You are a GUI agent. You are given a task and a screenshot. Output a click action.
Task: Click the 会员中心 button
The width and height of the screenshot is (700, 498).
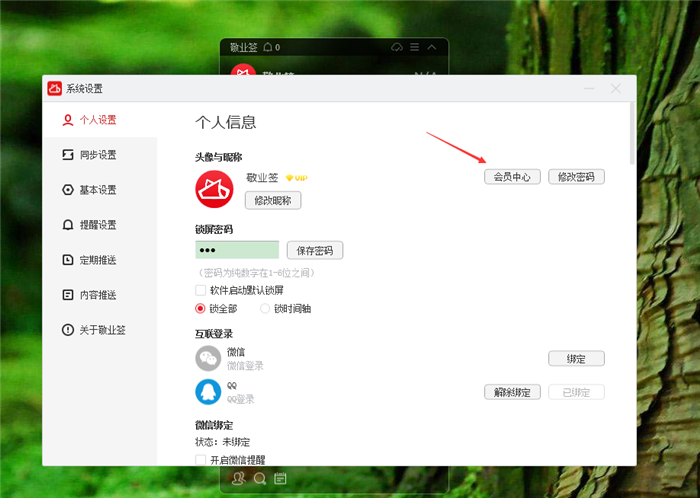(x=512, y=177)
